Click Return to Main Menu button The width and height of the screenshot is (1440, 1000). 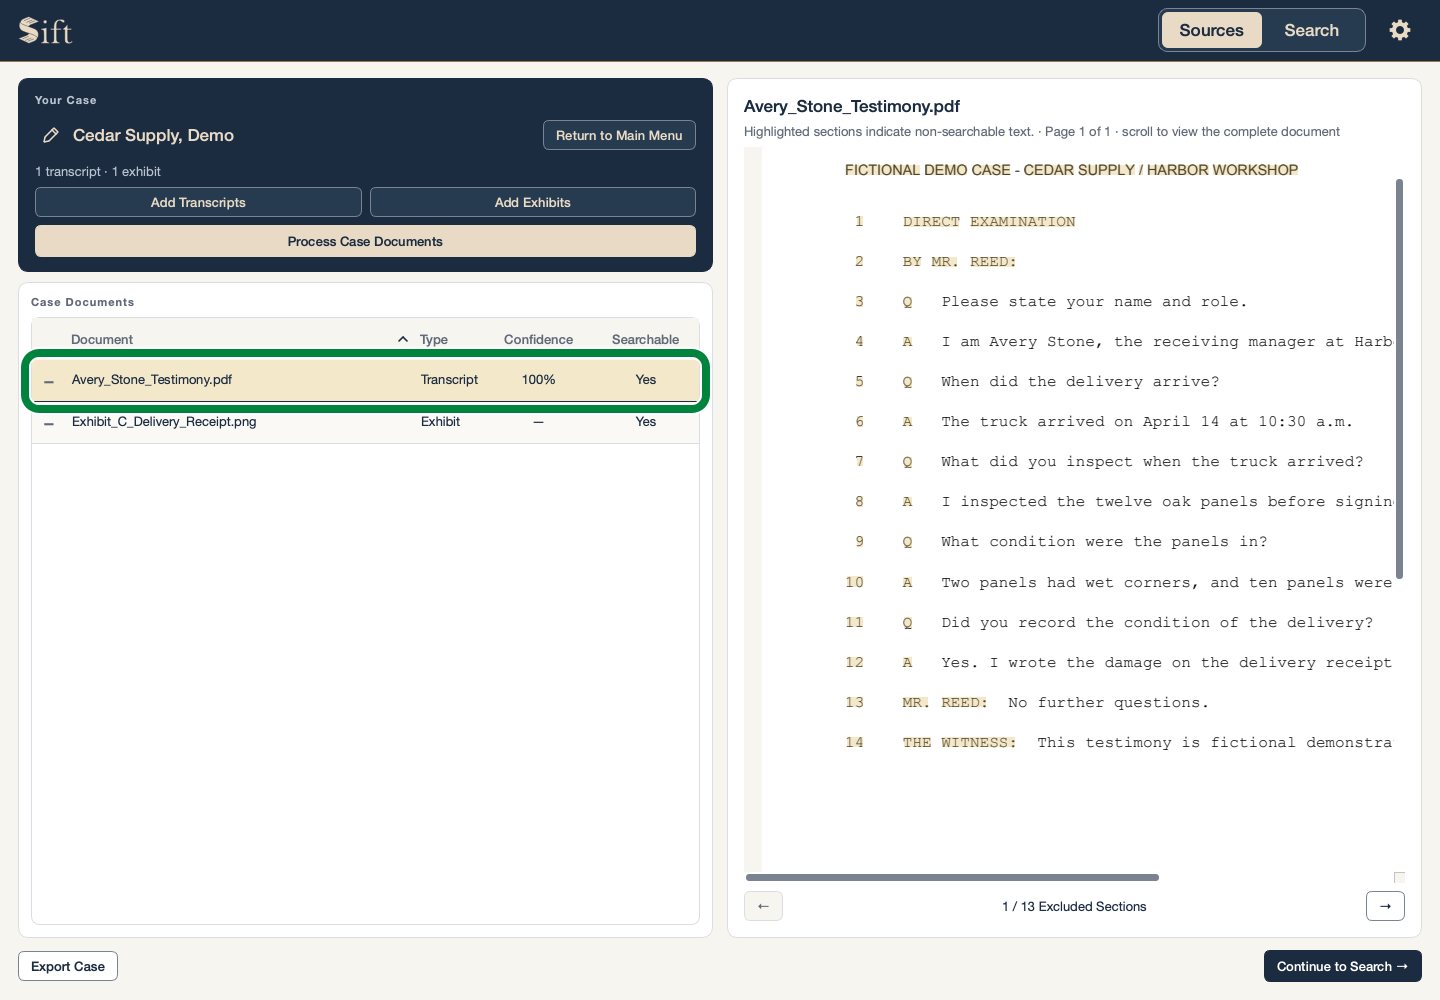click(x=619, y=135)
